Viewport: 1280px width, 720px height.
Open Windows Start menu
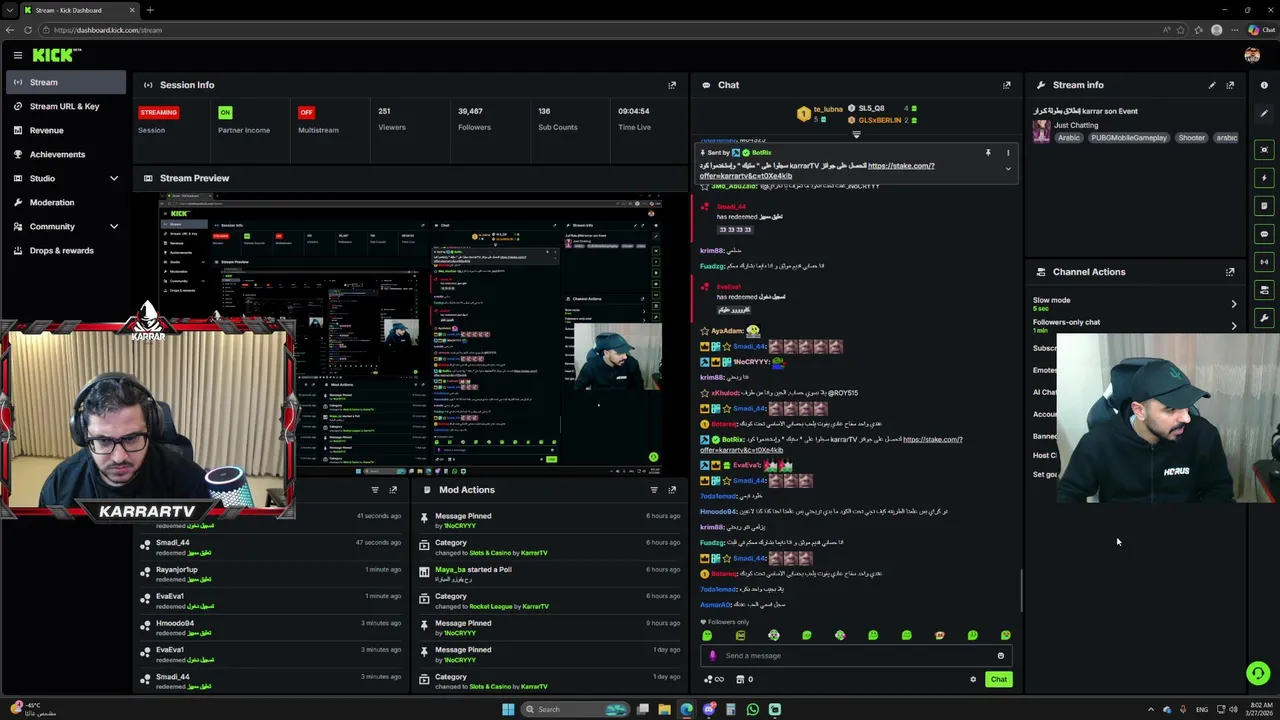508,710
